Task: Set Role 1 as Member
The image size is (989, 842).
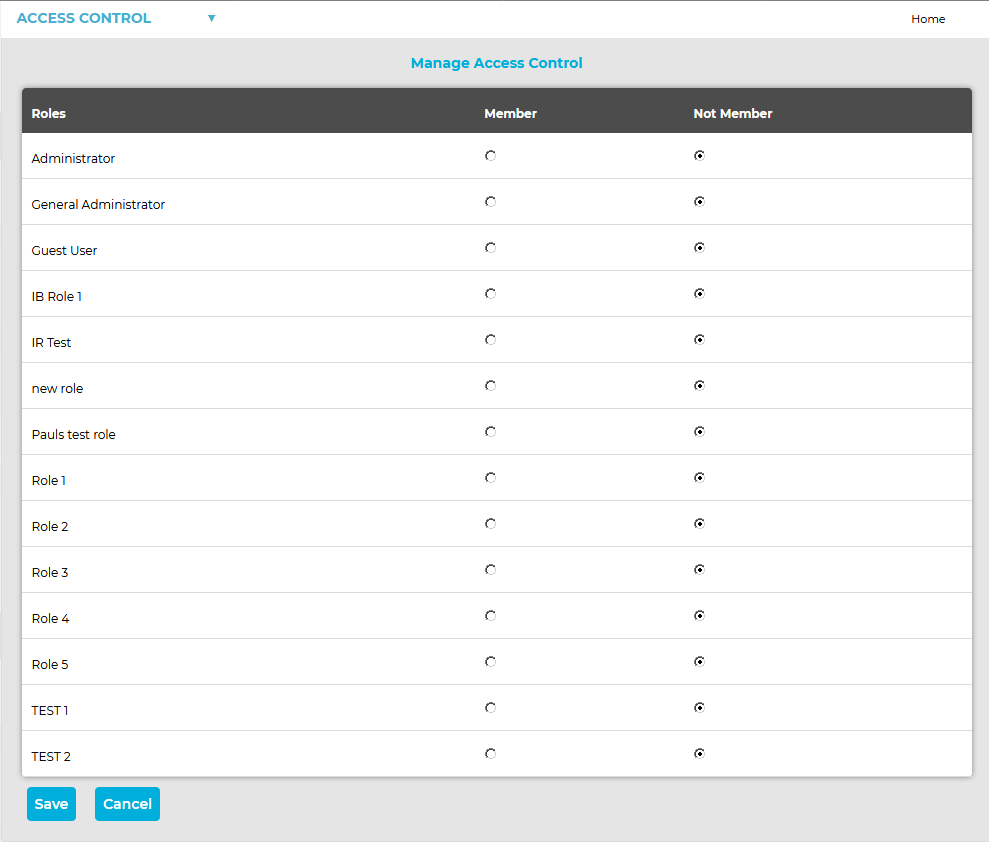Action: 491,478
